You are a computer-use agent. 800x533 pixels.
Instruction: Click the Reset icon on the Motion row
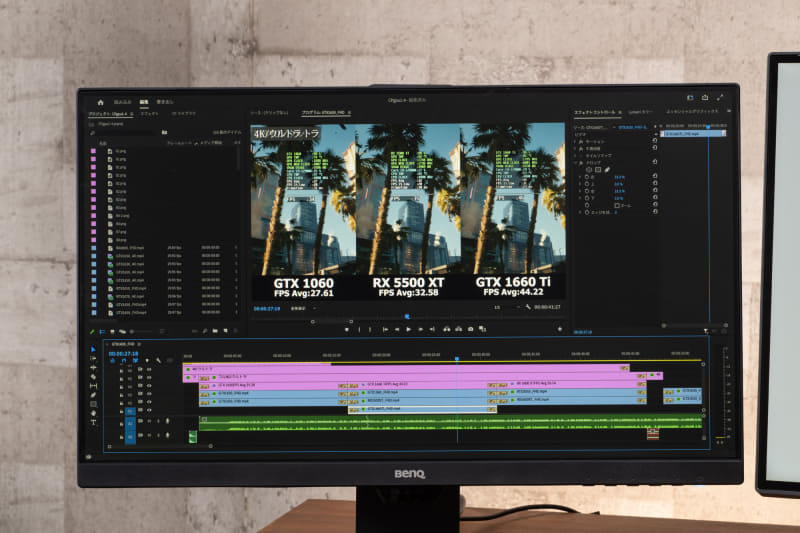click(x=655, y=141)
